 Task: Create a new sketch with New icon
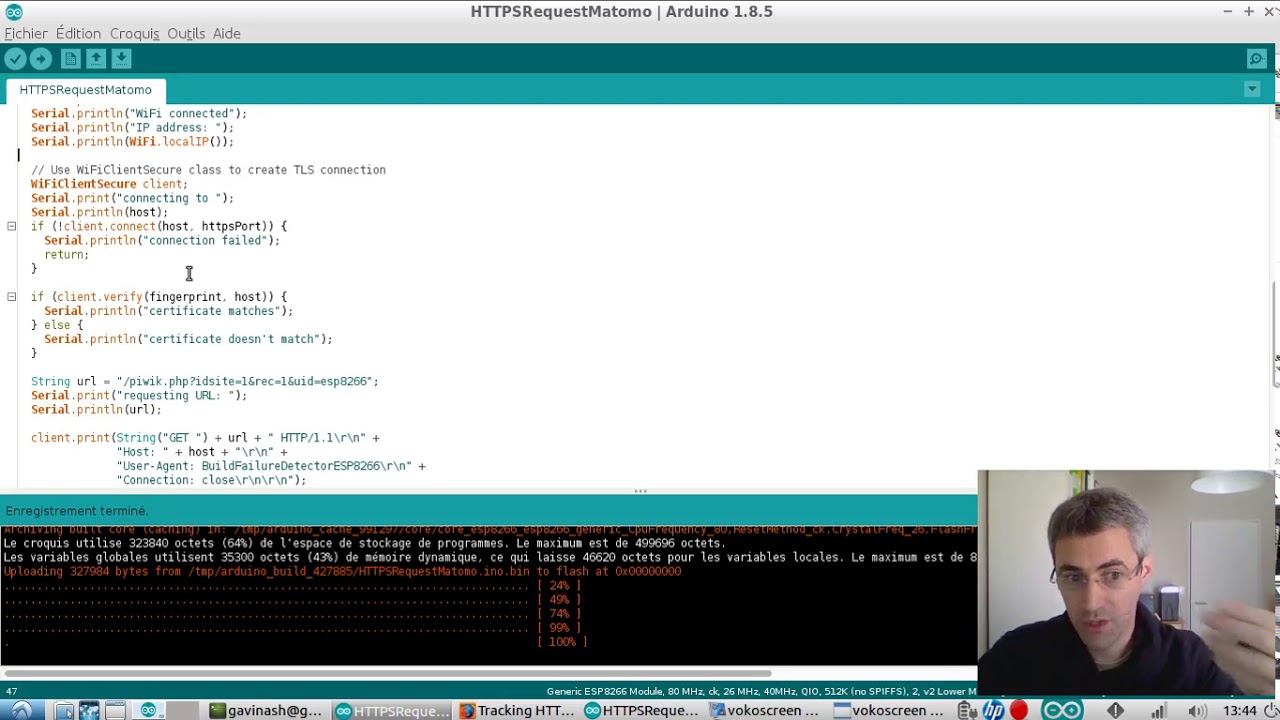point(71,59)
